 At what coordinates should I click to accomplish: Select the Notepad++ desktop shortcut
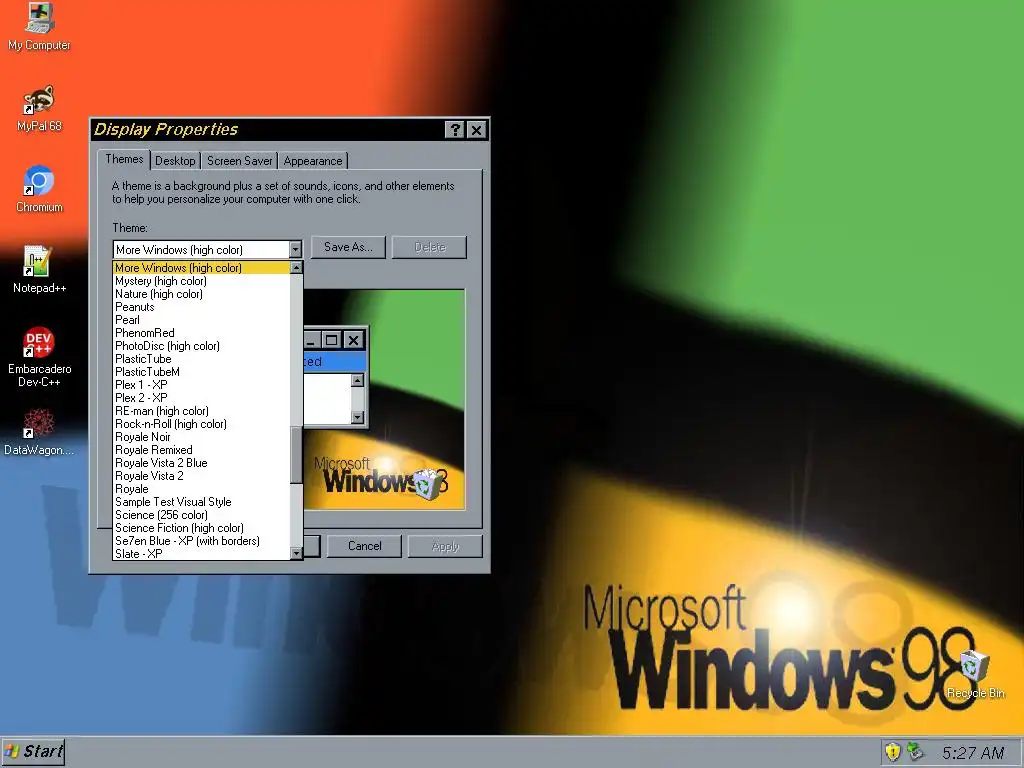(39, 270)
